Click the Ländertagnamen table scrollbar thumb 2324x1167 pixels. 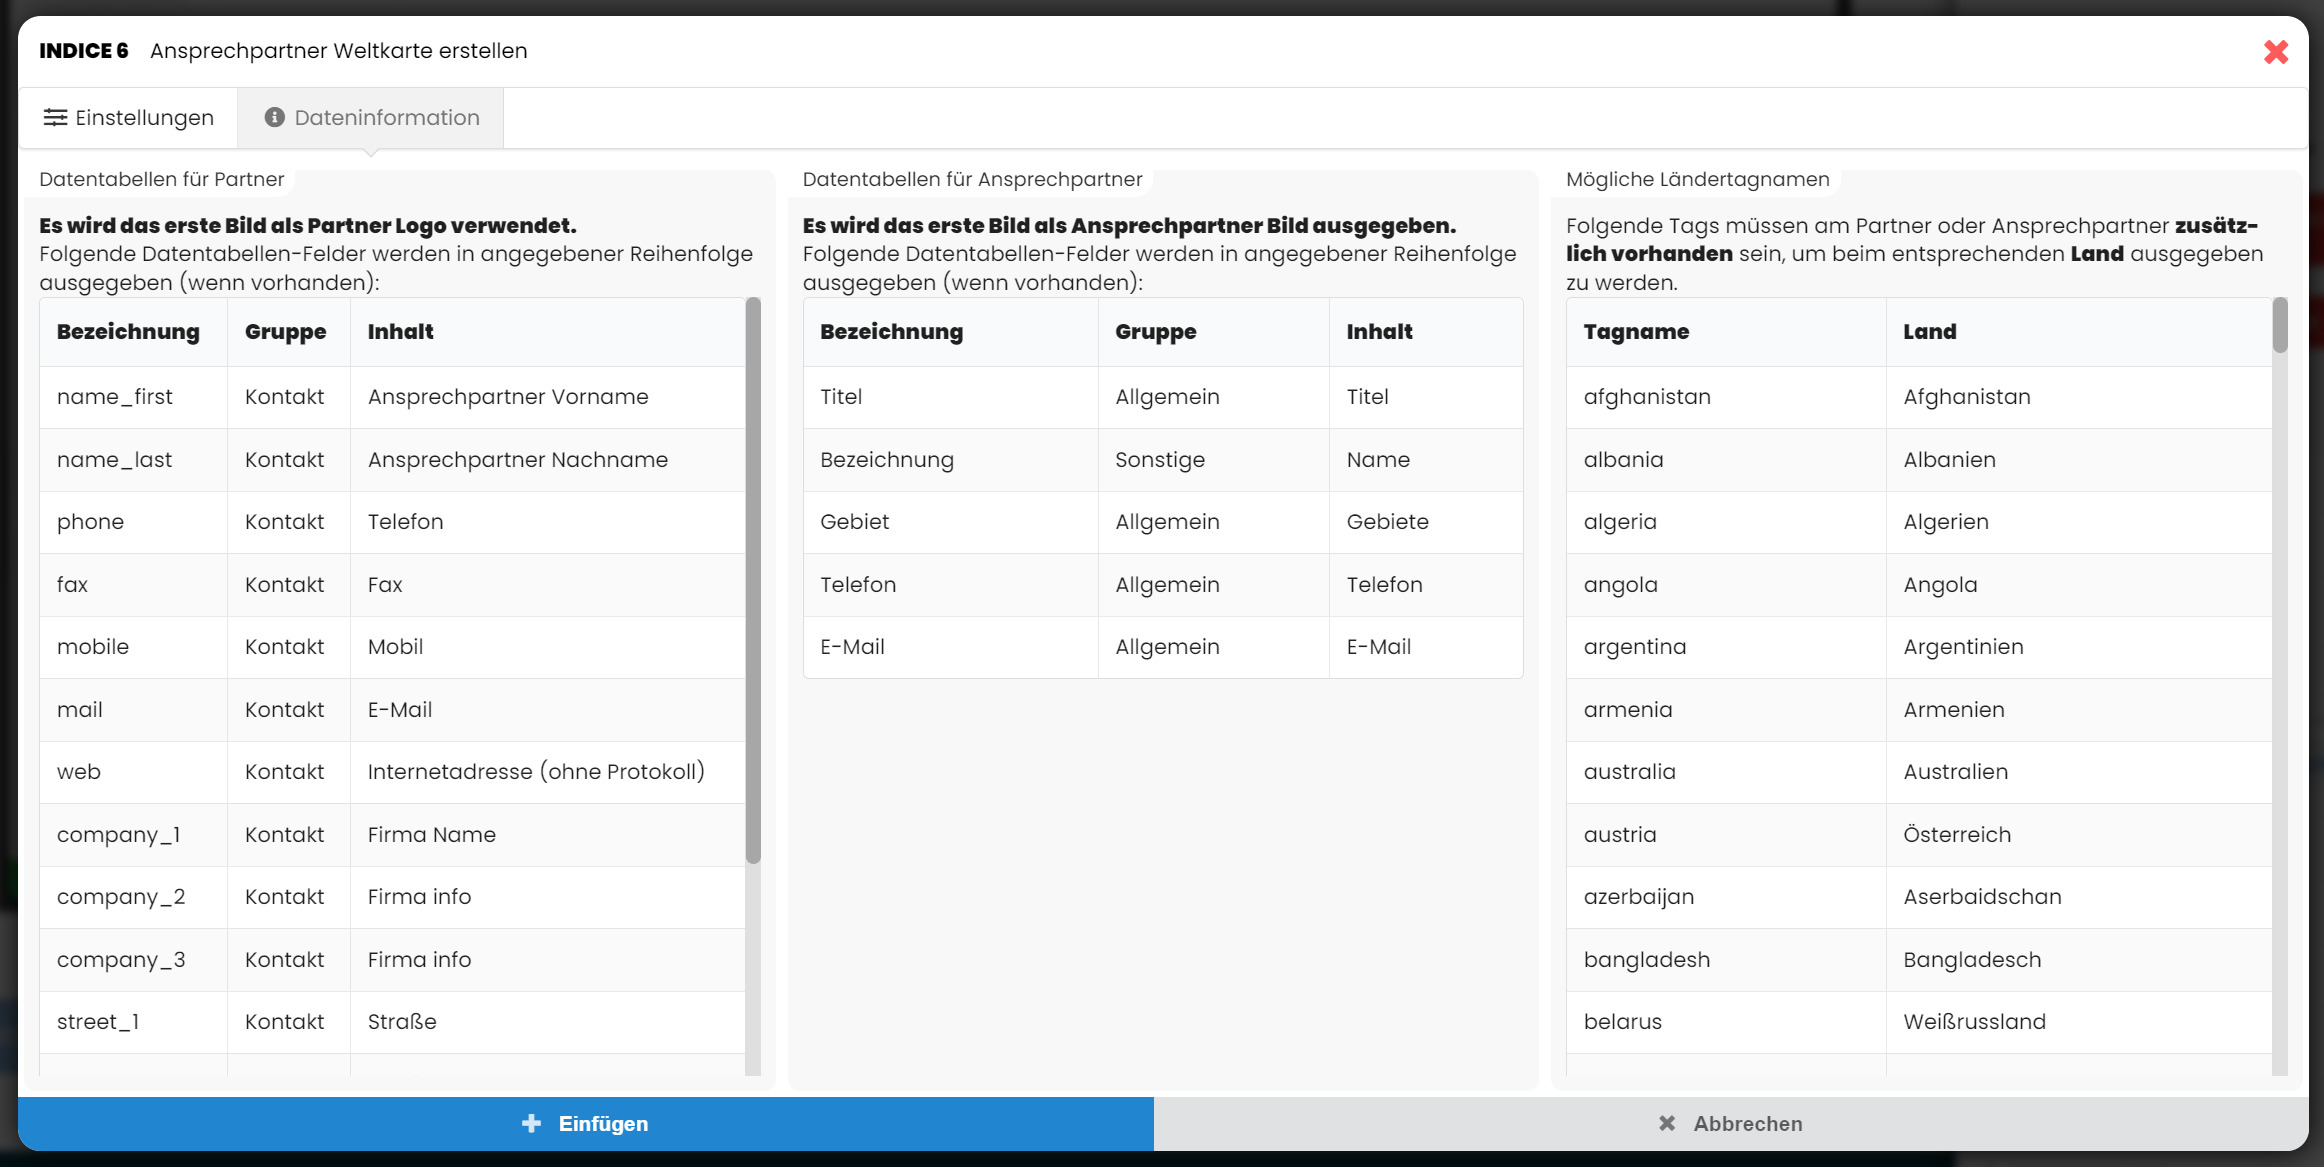tap(2279, 325)
